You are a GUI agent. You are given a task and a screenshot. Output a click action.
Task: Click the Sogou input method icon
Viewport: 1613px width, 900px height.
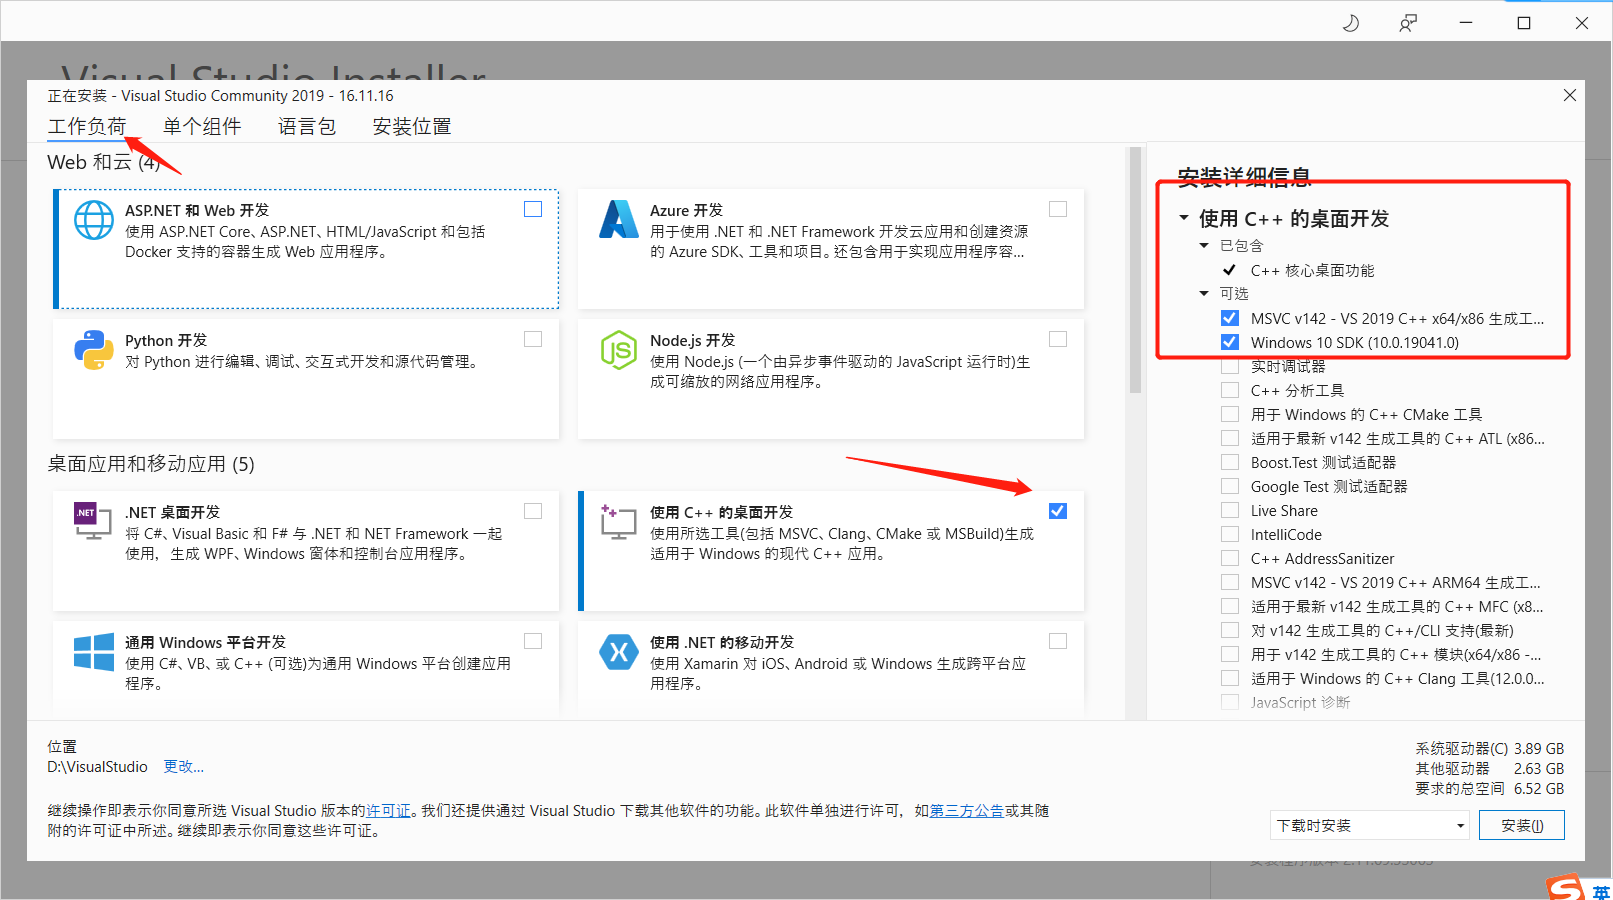pos(1565,888)
